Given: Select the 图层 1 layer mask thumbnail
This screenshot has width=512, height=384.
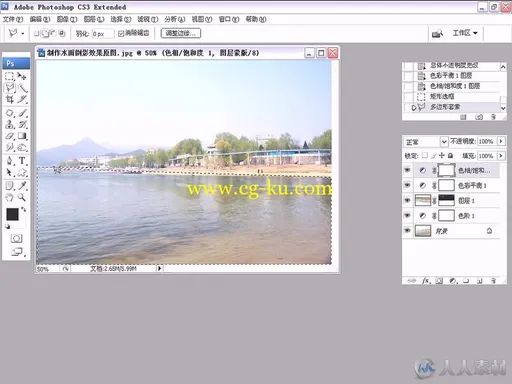Looking at the screenshot, I should click(446, 200).
